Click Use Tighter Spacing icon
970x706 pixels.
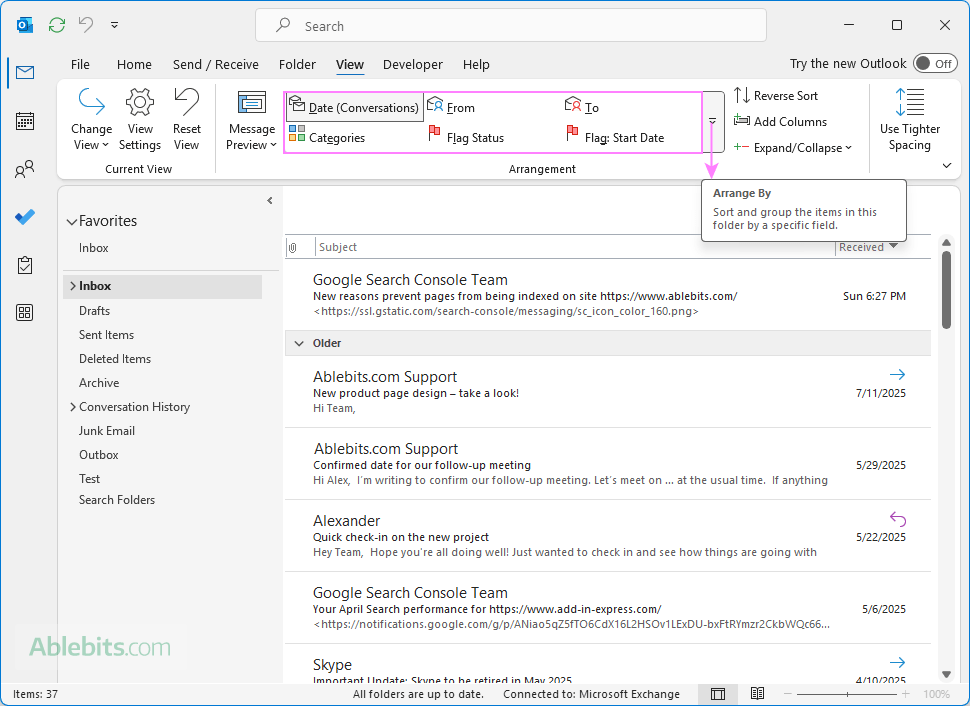point(910,103)
